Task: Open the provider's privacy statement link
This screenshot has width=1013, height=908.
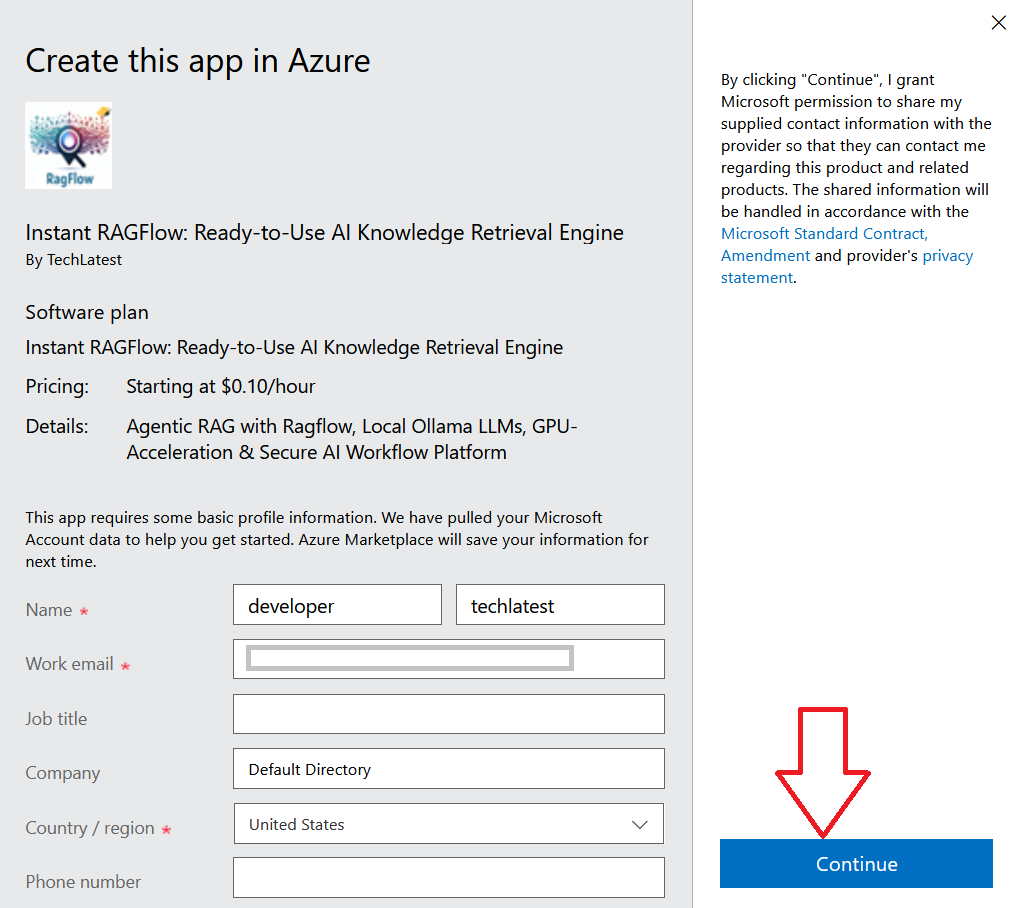Action: (x=847, y=266)
